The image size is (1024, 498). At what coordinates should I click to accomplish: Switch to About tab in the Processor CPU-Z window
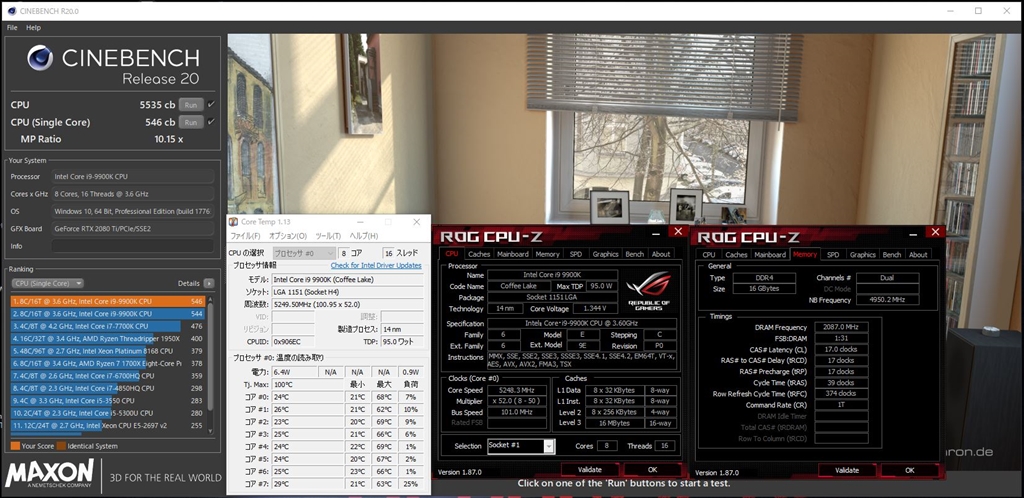661,254
